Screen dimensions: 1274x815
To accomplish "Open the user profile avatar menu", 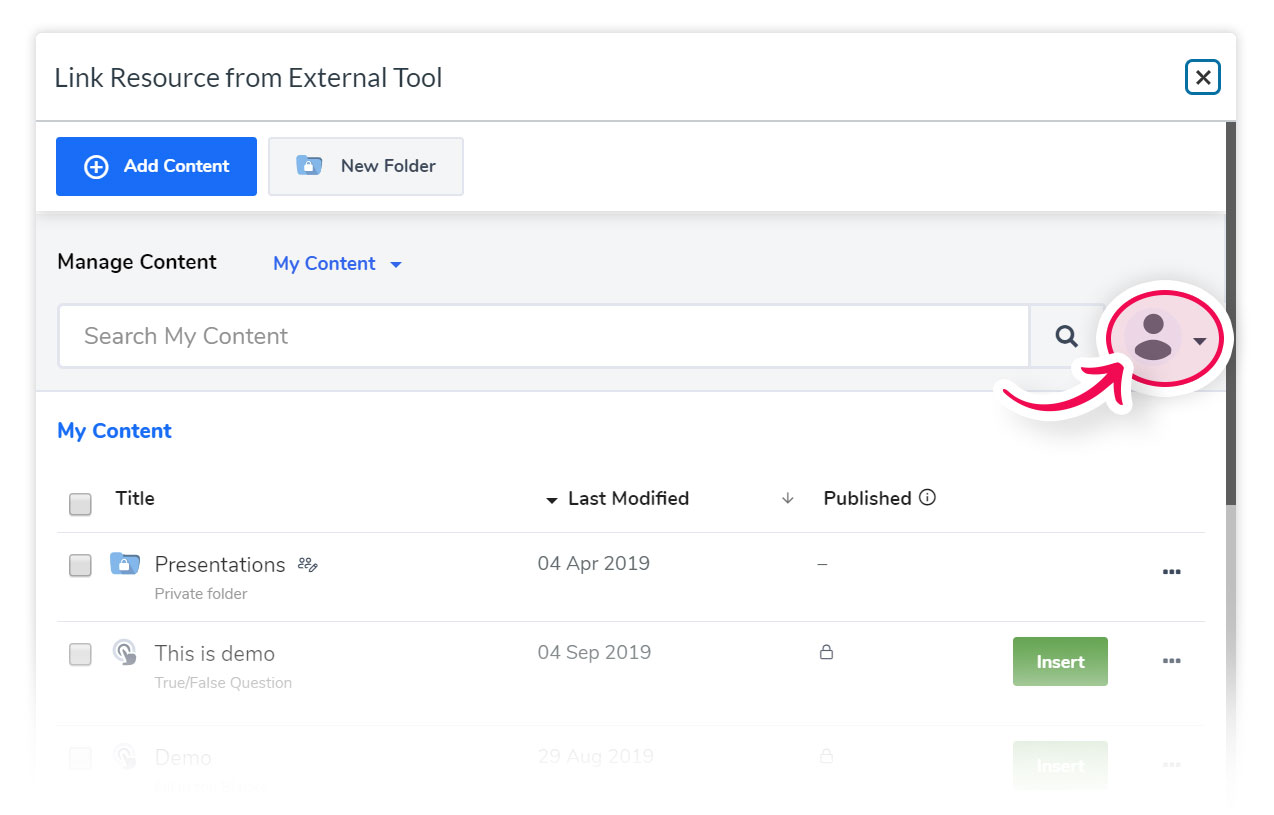I will pyautogui.click(x=1154, y=337).
